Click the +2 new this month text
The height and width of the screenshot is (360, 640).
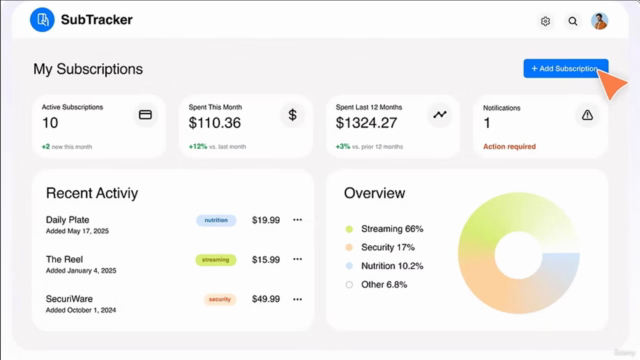click(x=67, y=147)
